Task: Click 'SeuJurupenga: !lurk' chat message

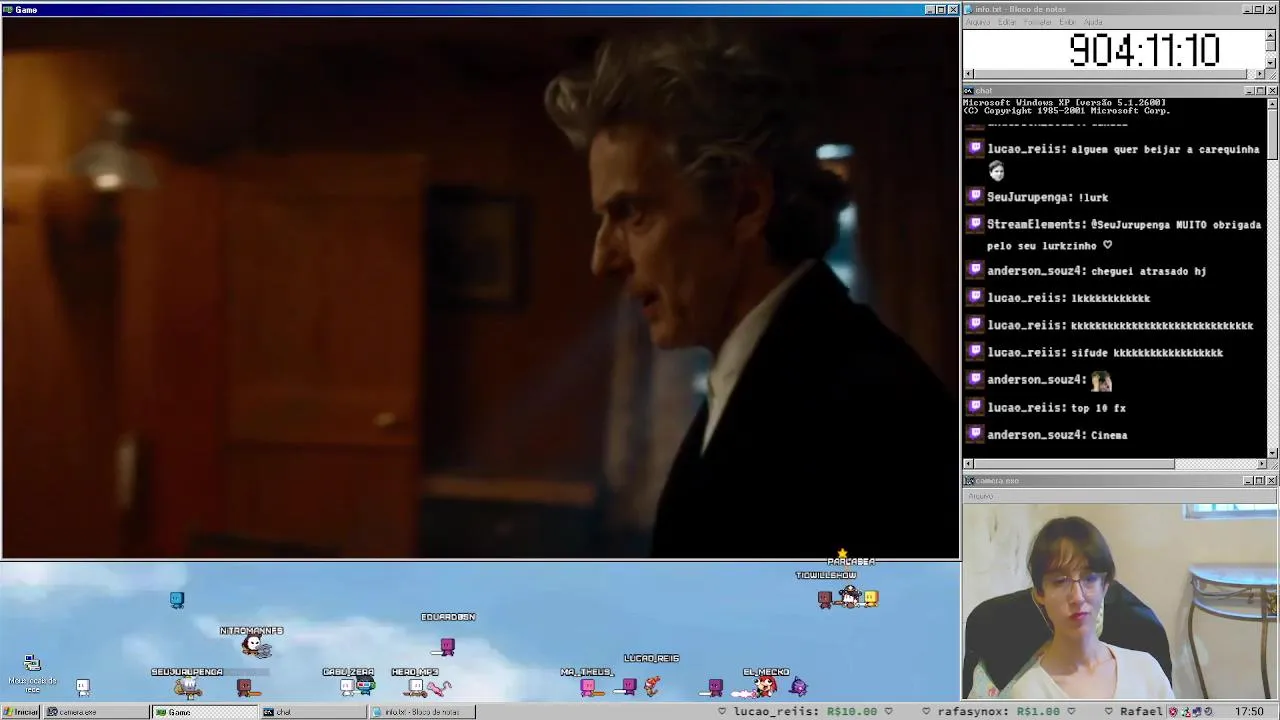Action: coord(1047,197)
